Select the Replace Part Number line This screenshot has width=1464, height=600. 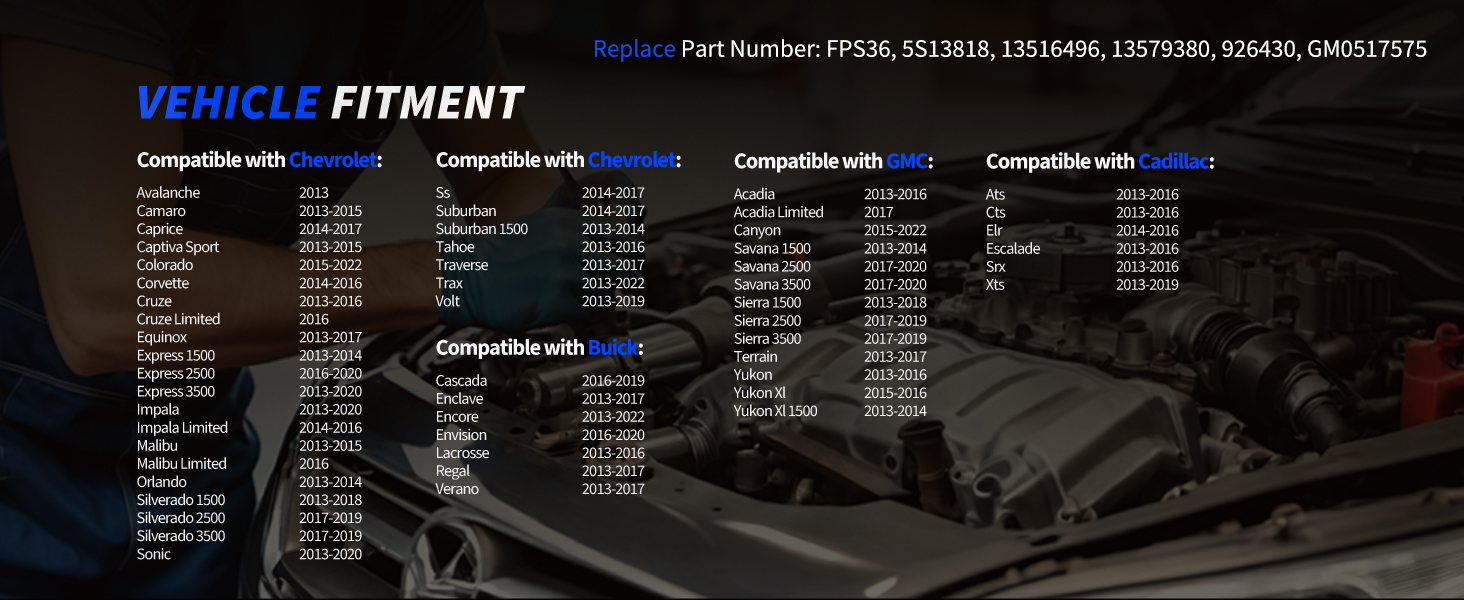tap(1010, 48)
